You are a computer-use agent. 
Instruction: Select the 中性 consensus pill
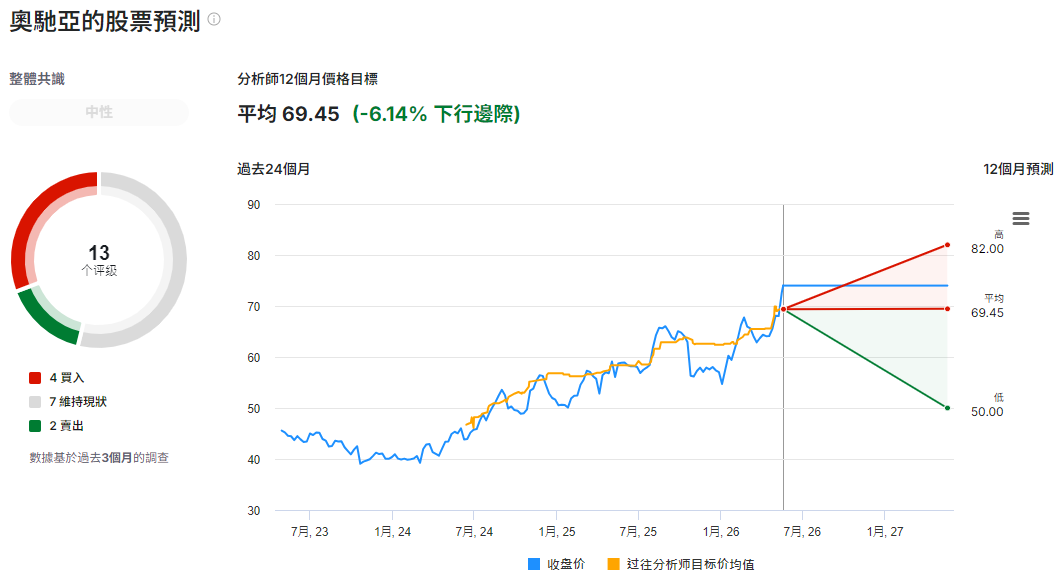point(99,112)
